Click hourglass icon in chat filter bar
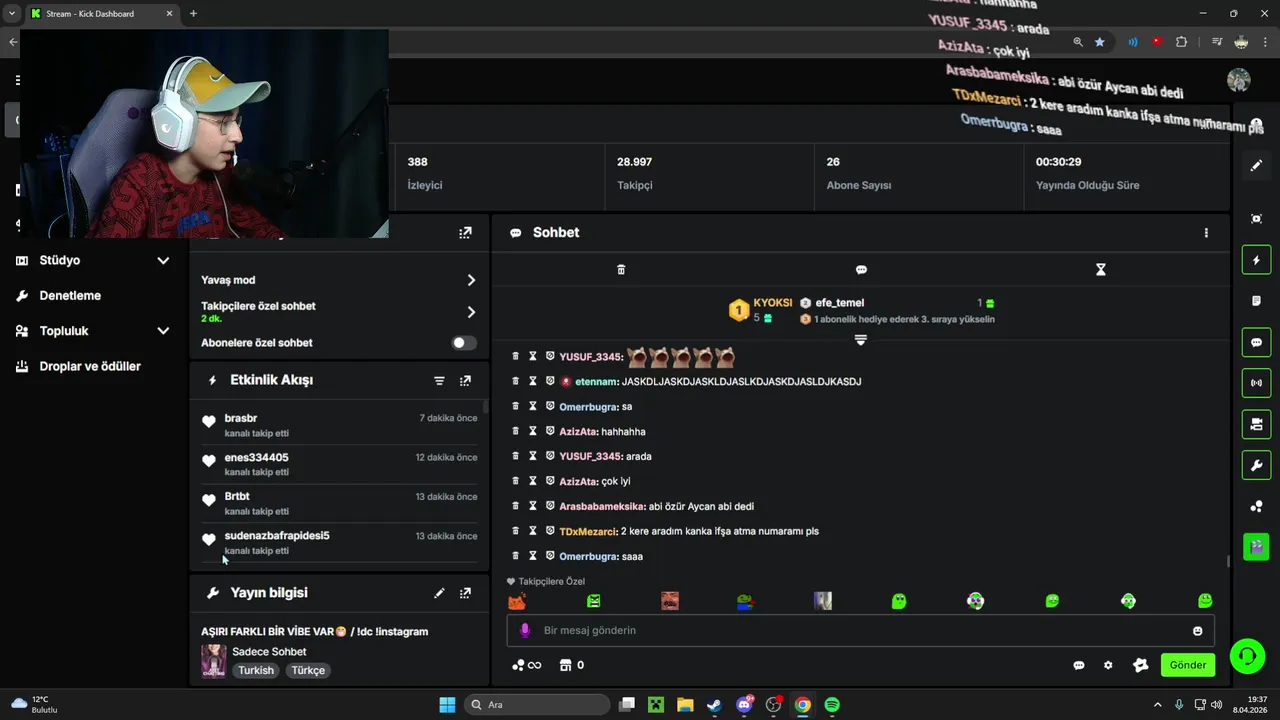Viewport: 1280px width, 720px height. click(x=1101, y=270)
